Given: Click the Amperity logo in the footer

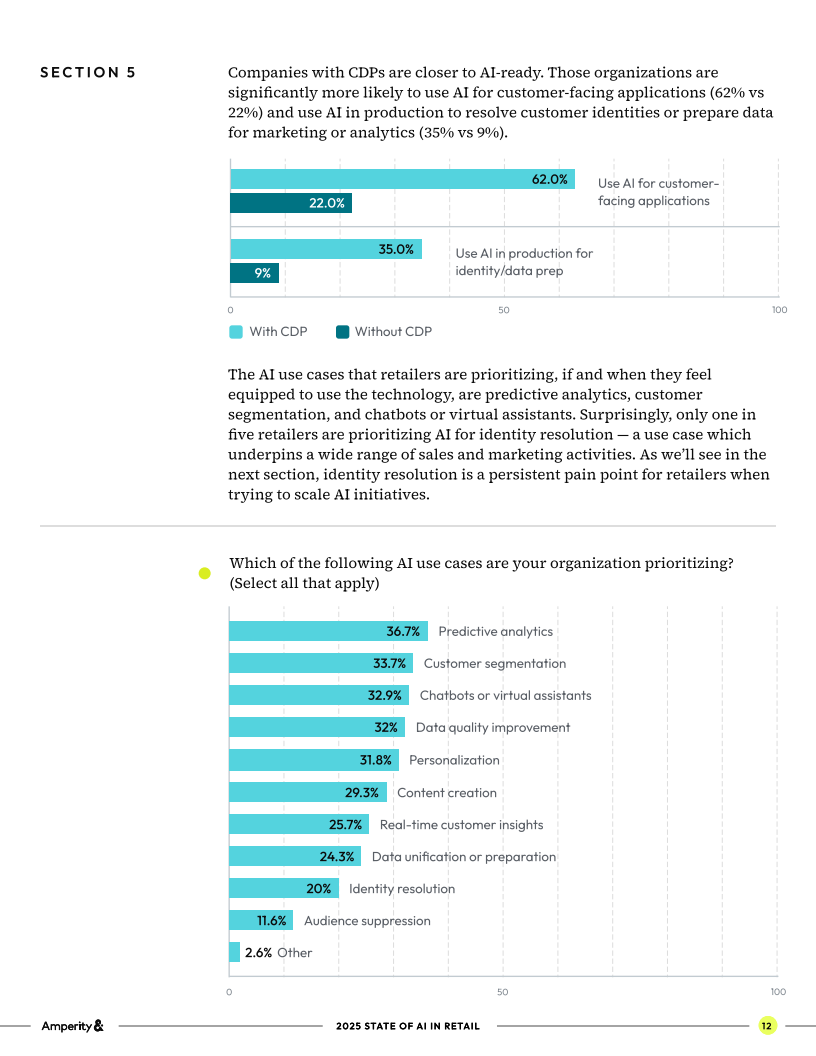Looking at the screenshot, I should [72, 1025].
